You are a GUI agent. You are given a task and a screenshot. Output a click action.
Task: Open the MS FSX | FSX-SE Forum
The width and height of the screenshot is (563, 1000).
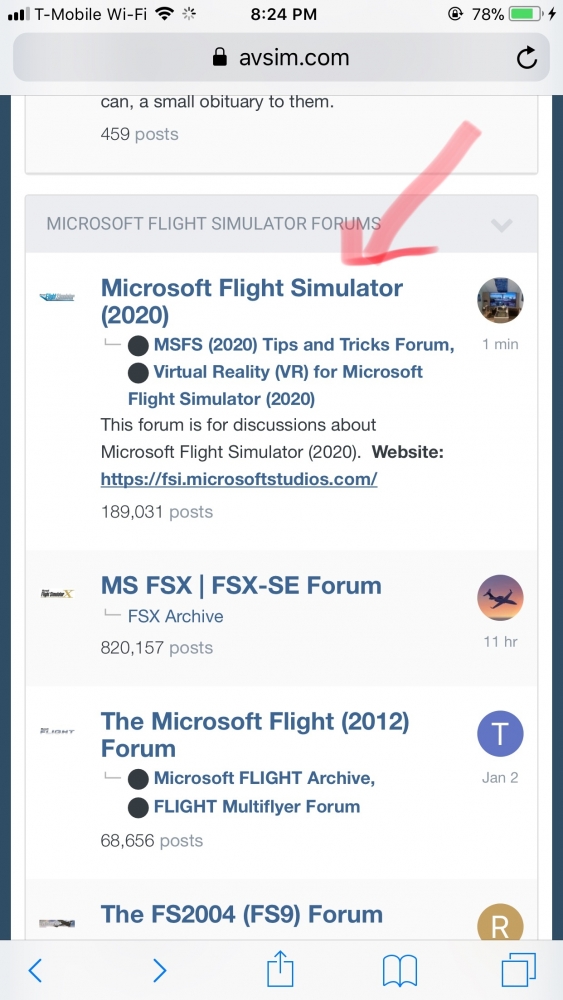(x=241, y=585)
